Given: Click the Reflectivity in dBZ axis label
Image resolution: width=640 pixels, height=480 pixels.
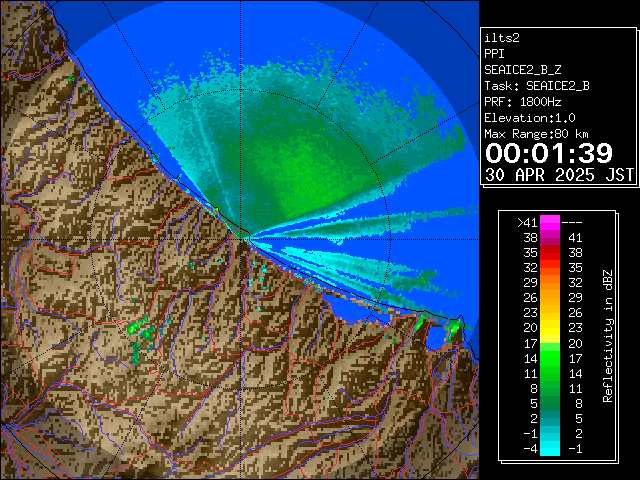Looking at the screenshot, I should coord(608,336).
